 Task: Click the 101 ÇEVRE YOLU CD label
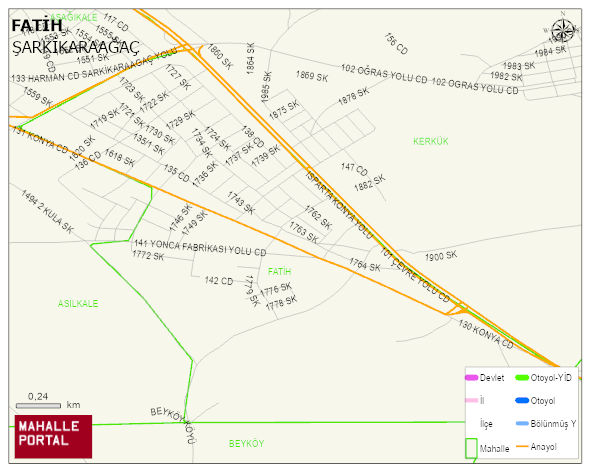coord(415,275)
